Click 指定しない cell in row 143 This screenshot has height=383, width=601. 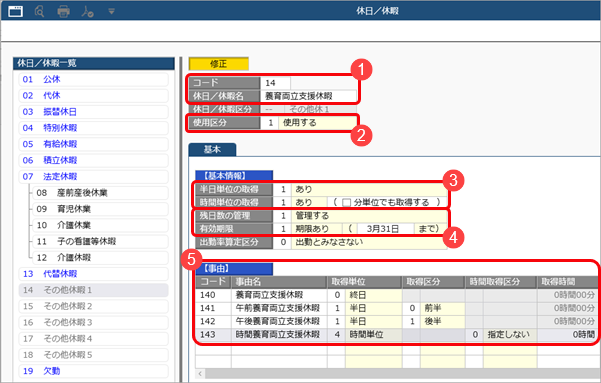click(510, 335)
